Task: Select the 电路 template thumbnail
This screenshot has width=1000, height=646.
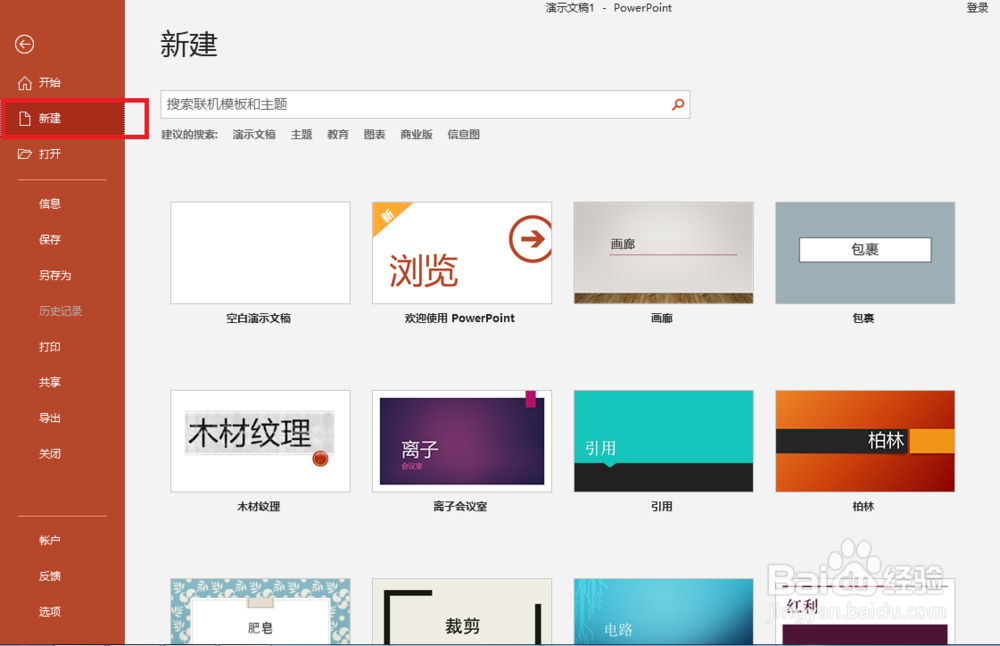Action: (663, 612)
